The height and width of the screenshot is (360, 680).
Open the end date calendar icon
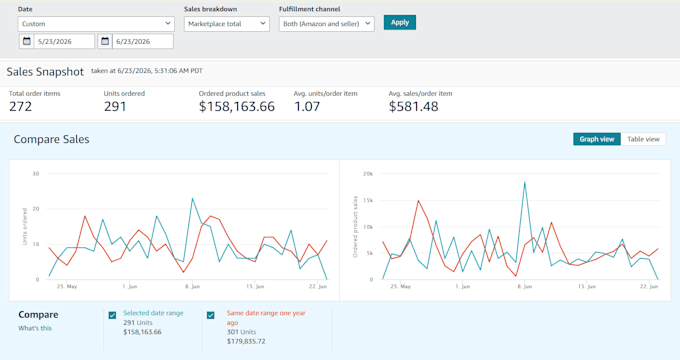coord(105,41)
